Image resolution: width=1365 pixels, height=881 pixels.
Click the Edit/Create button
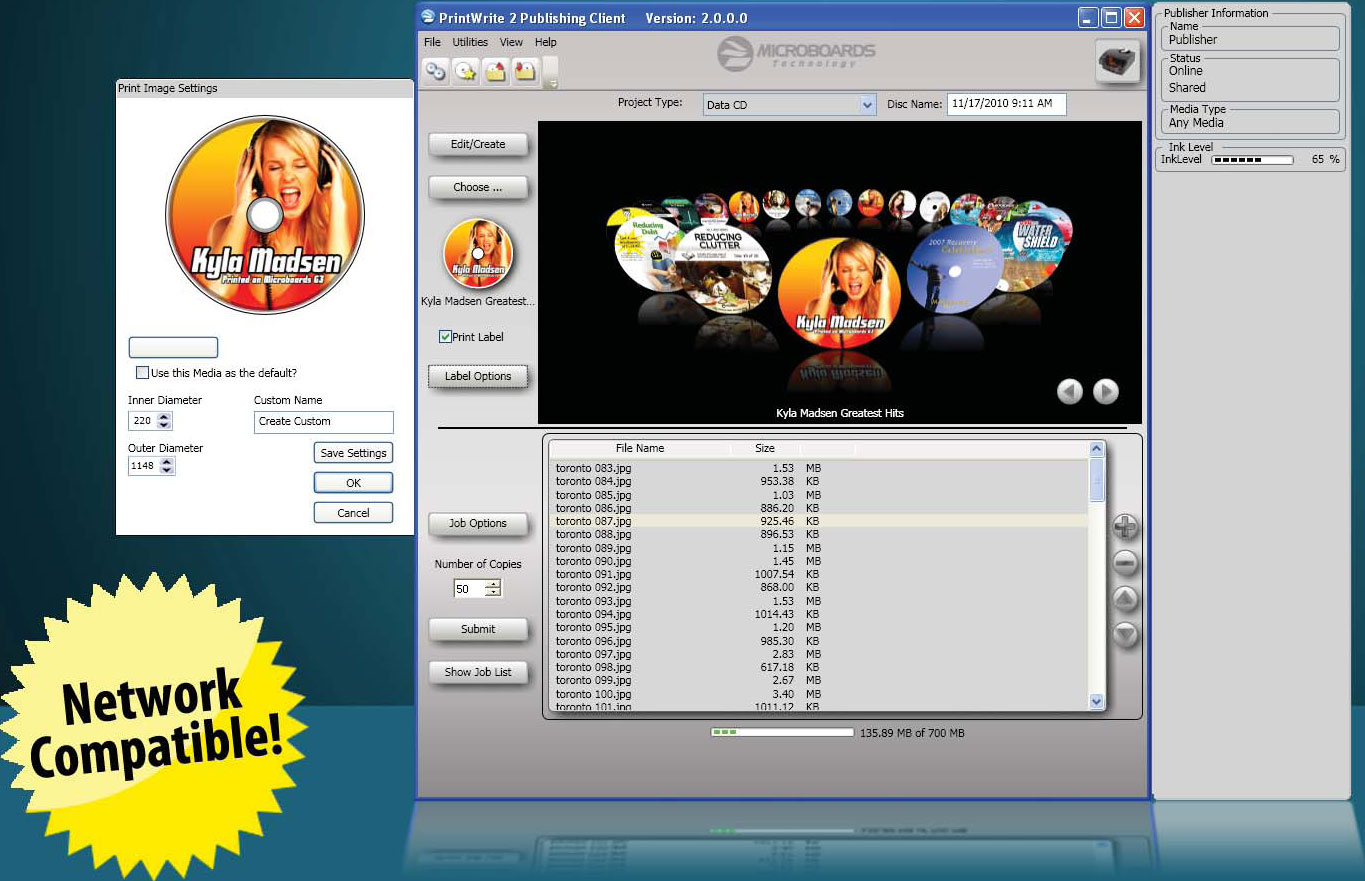point(478,144)
